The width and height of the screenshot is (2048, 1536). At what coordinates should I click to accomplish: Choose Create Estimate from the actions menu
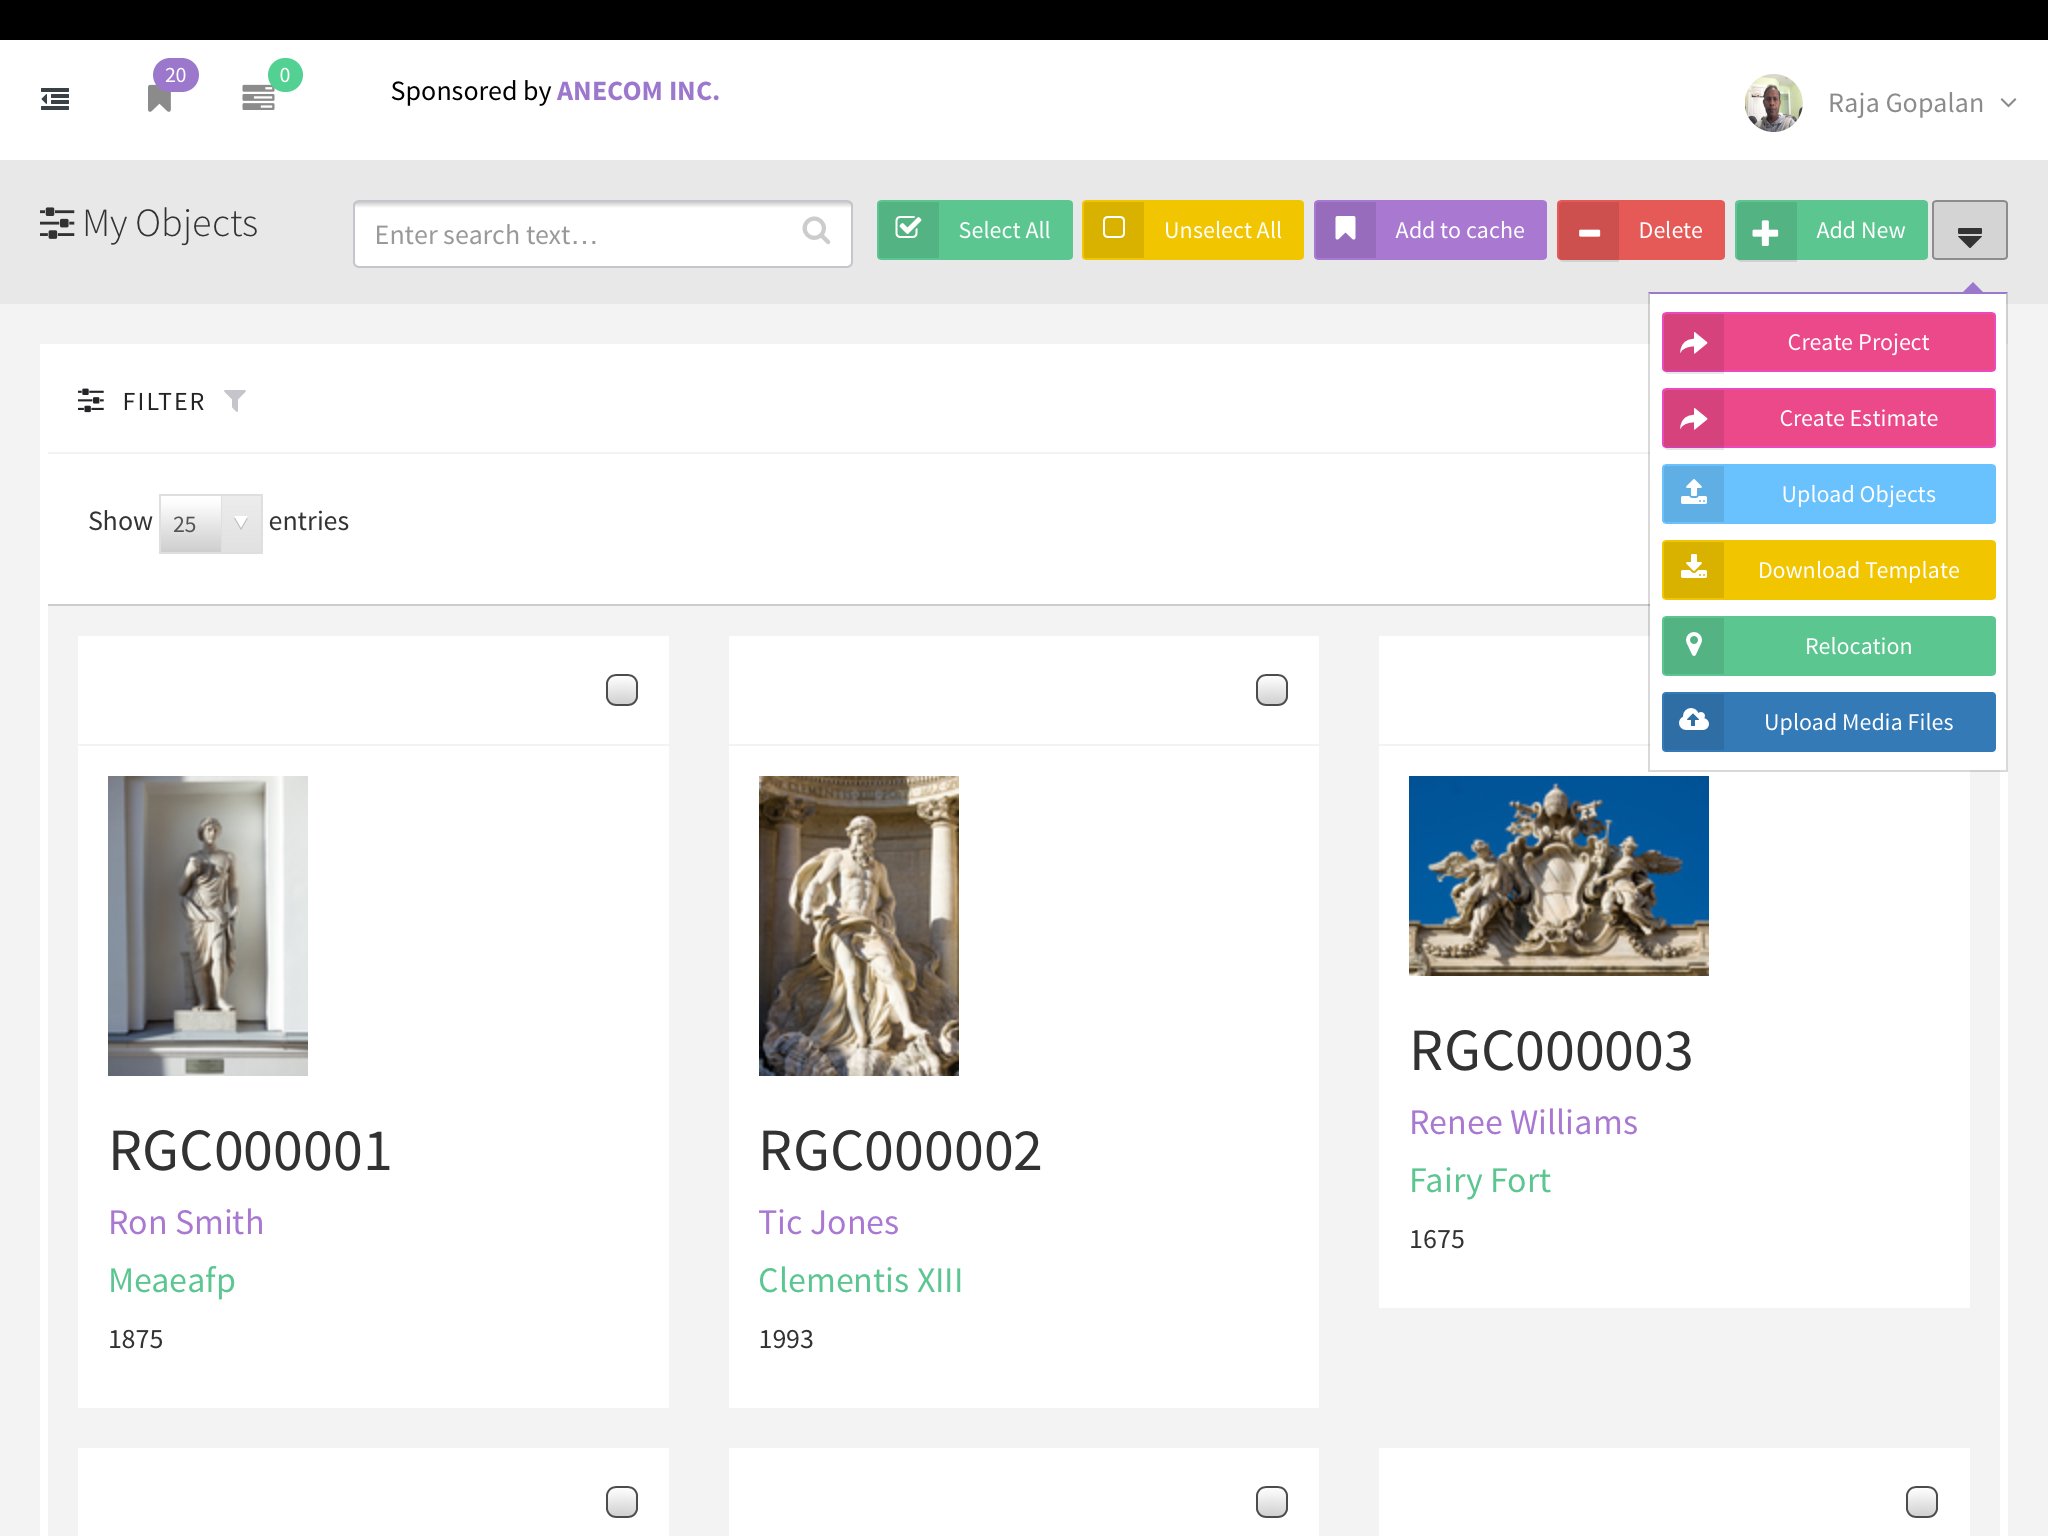pyautogui.click(x=1828, y=418)
